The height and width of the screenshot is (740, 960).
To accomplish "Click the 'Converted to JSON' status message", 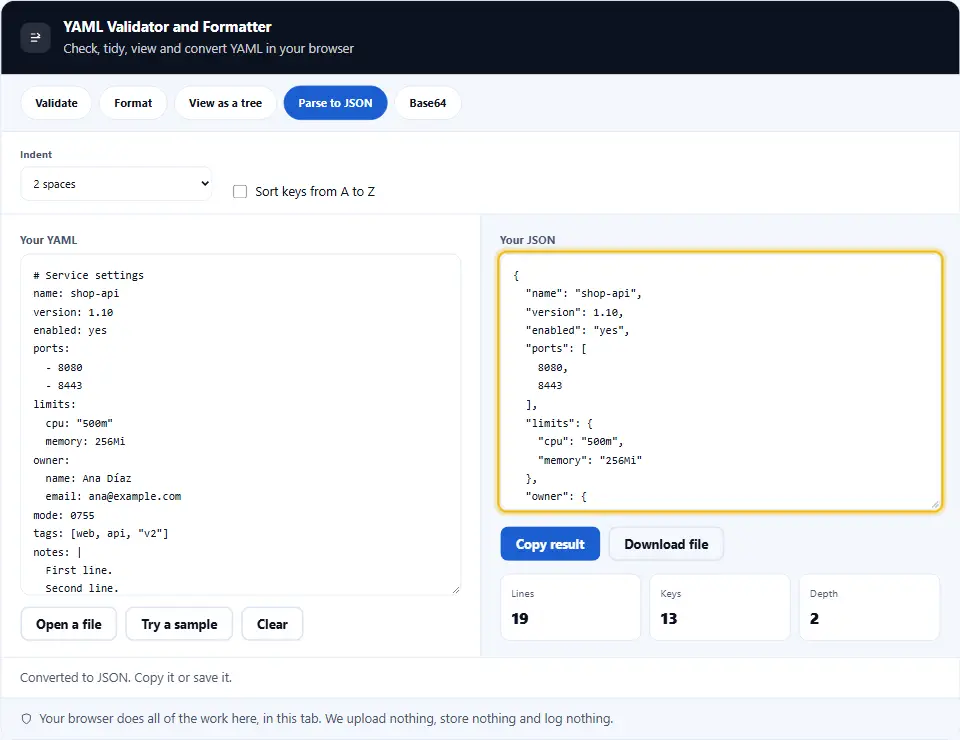I will tap(126, 678).
